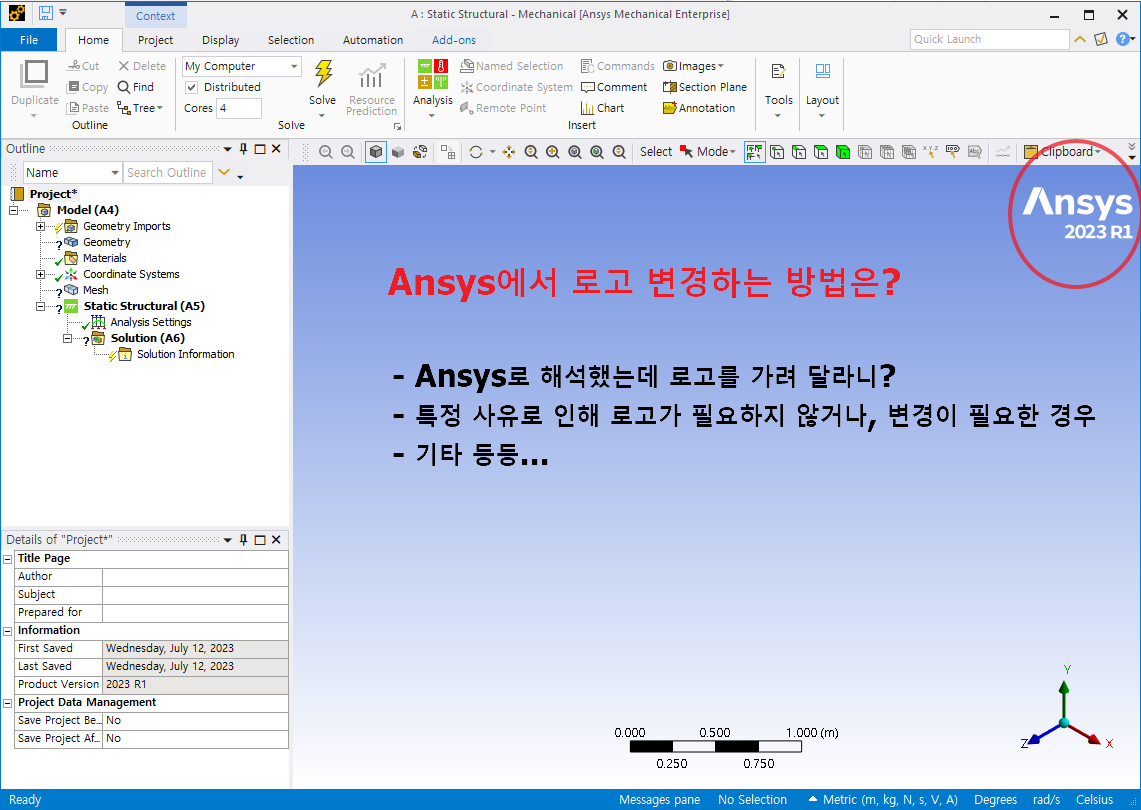1141x810 pixels.
Task: Switch to the Add-ons ribbon tab
Action: tap(454, 40)
